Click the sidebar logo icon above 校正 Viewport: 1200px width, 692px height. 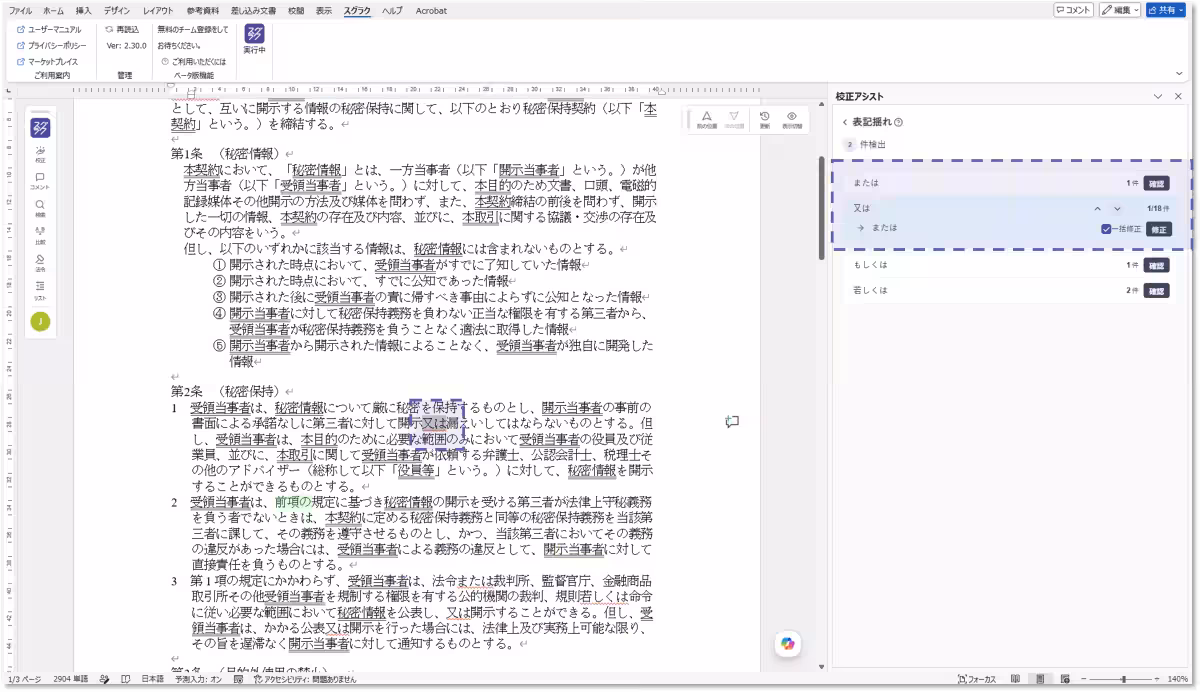tap(40, 127)
